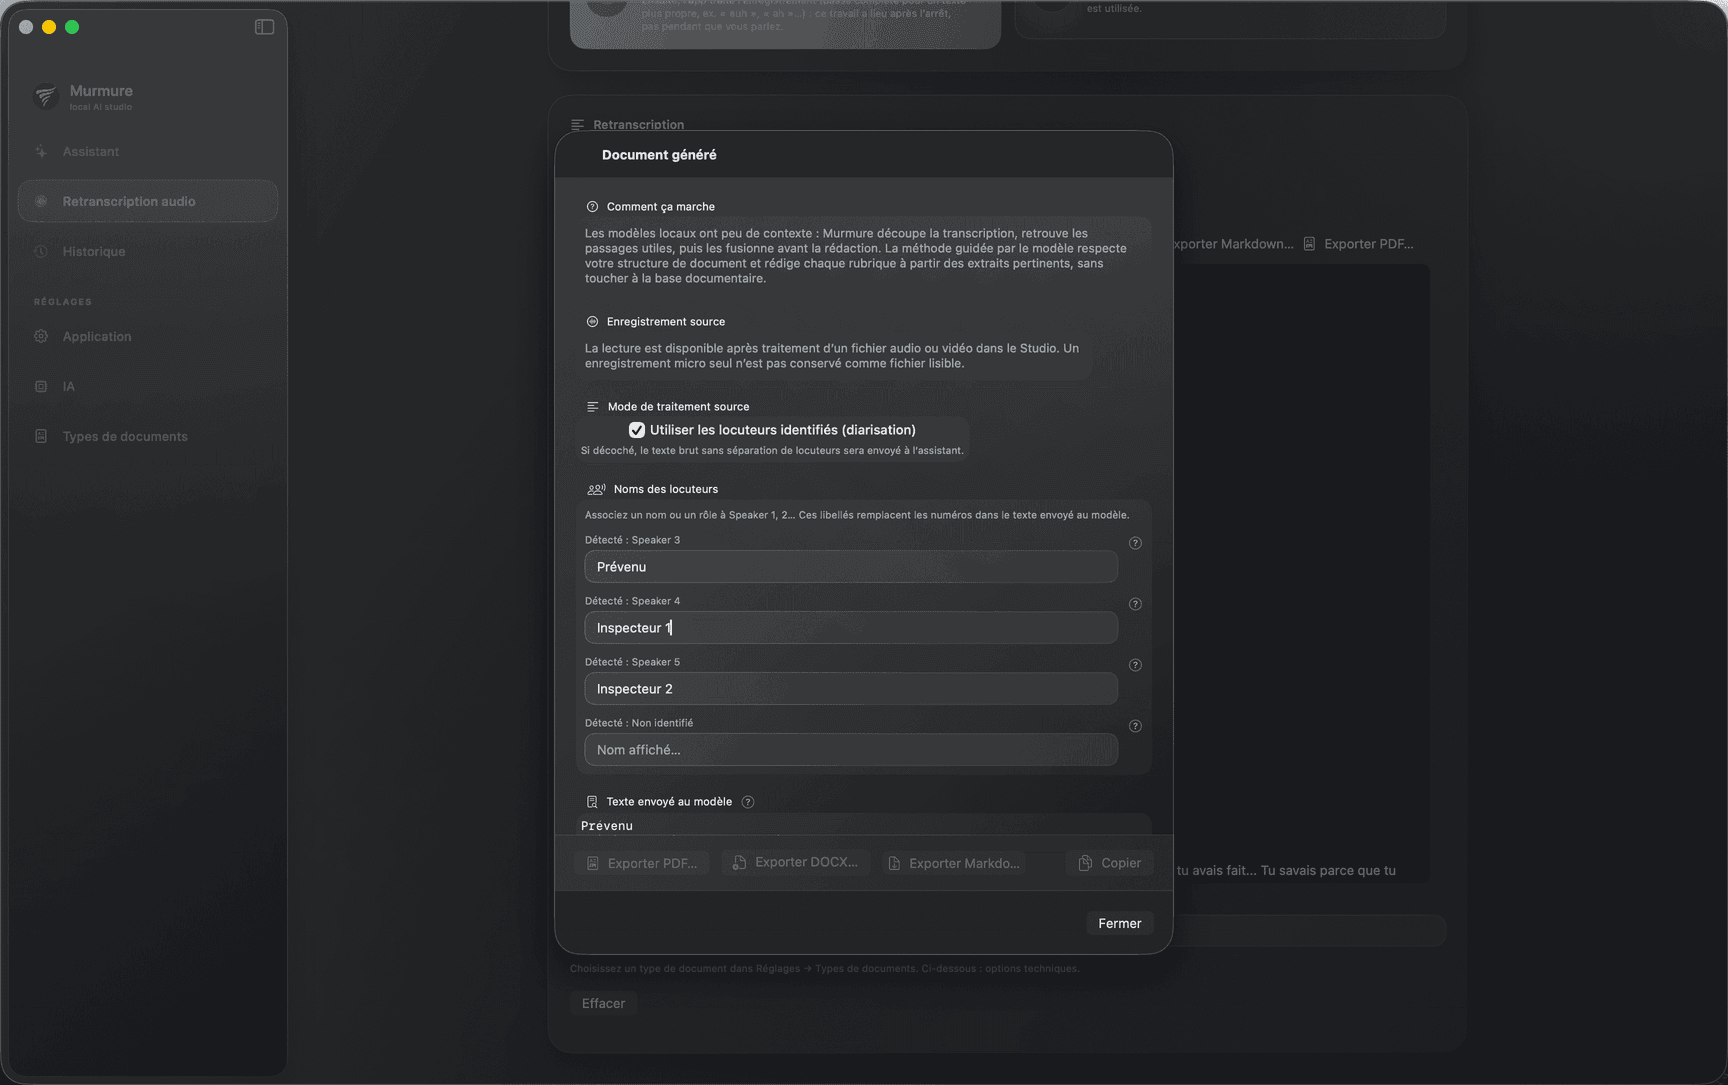Viewport: 1728px width, 1085px height.
Task: Click the Prévenu text in model preview
Action: pos(607,826)
